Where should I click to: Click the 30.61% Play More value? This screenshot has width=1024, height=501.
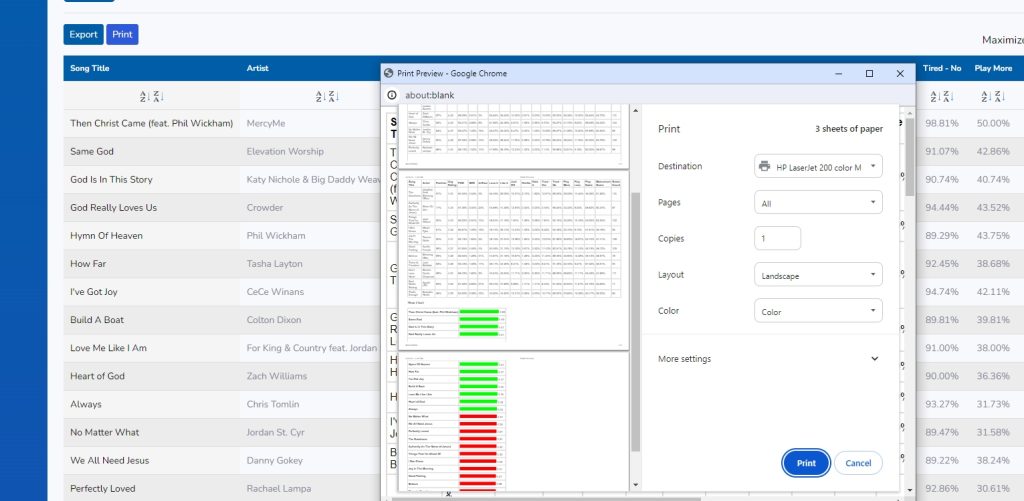[x=993, y=488]
